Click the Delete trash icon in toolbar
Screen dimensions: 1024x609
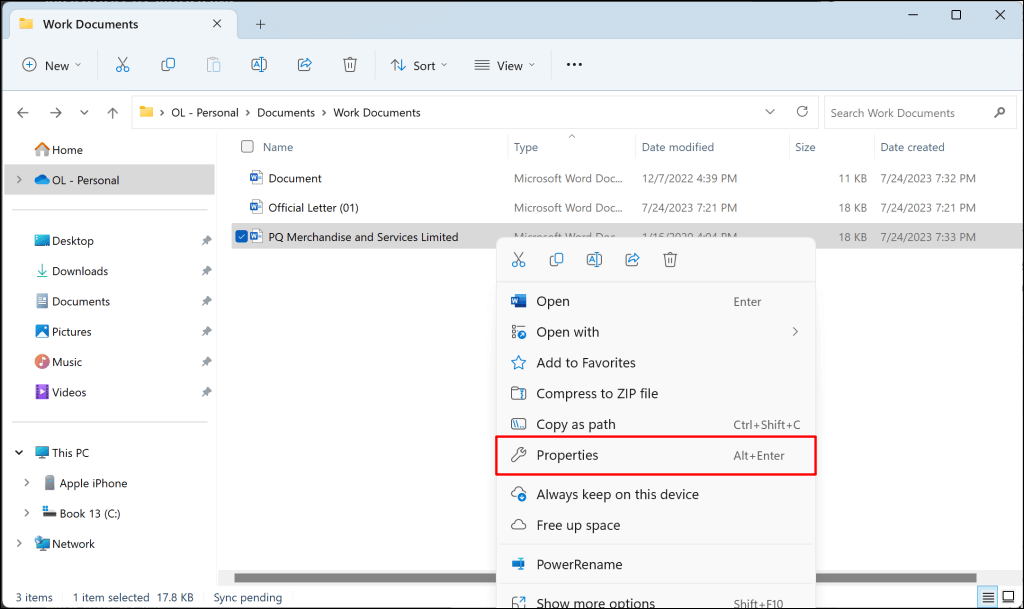(350, 65)
